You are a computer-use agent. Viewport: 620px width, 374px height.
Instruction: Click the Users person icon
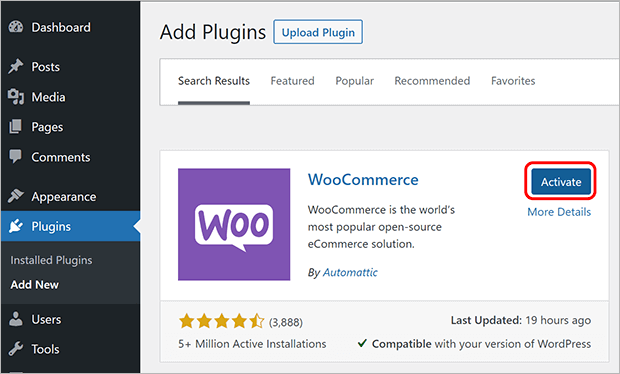pos(16,319)
